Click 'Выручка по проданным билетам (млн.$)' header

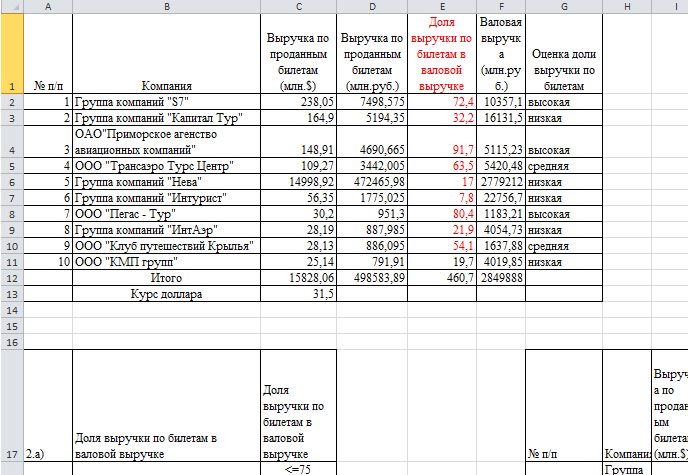(x=299, y=54)
